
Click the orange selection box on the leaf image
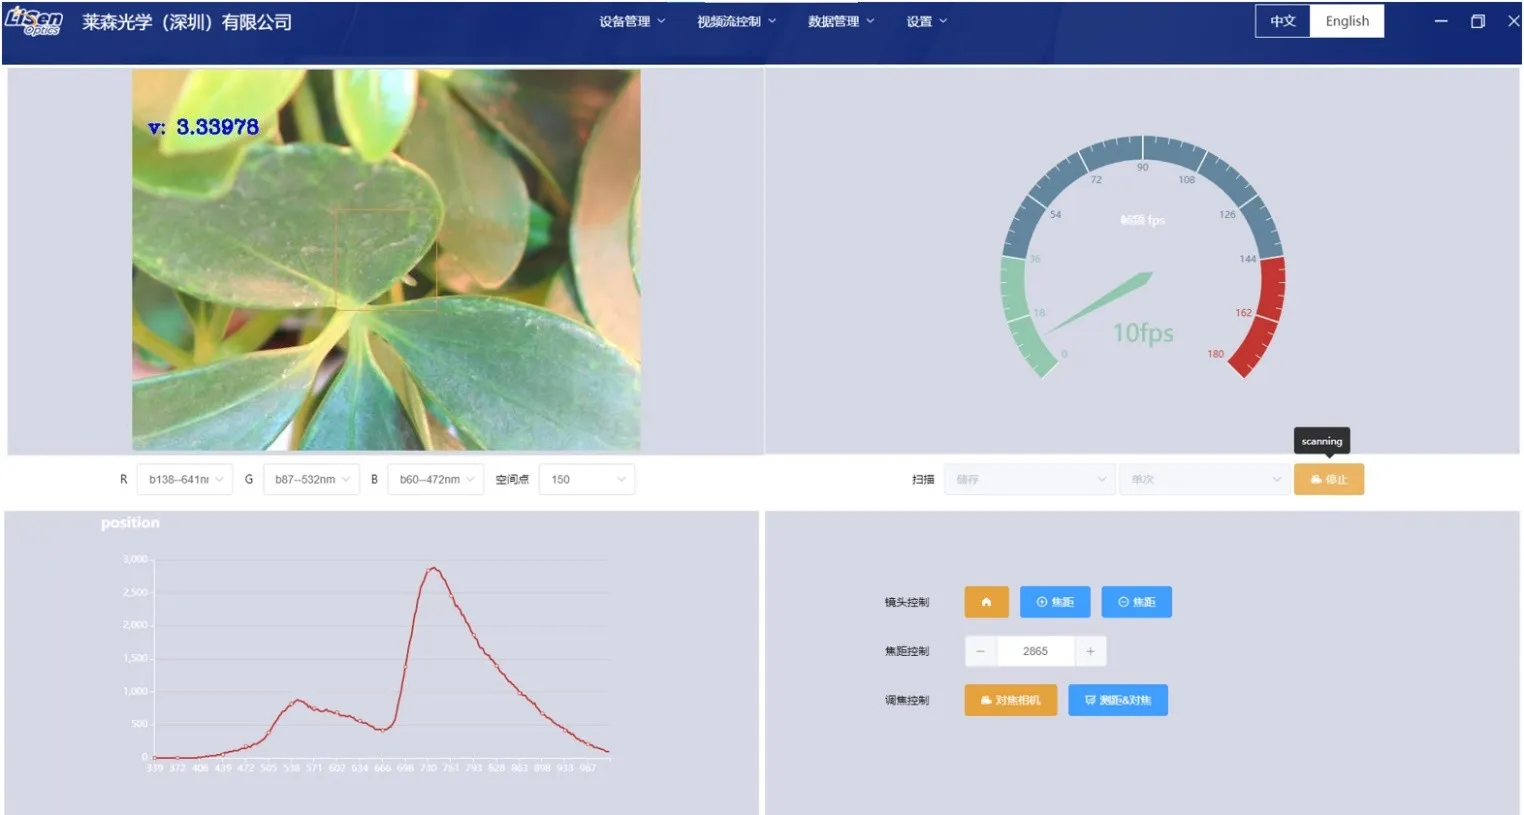pyautogui.click(x=386, y=259)
